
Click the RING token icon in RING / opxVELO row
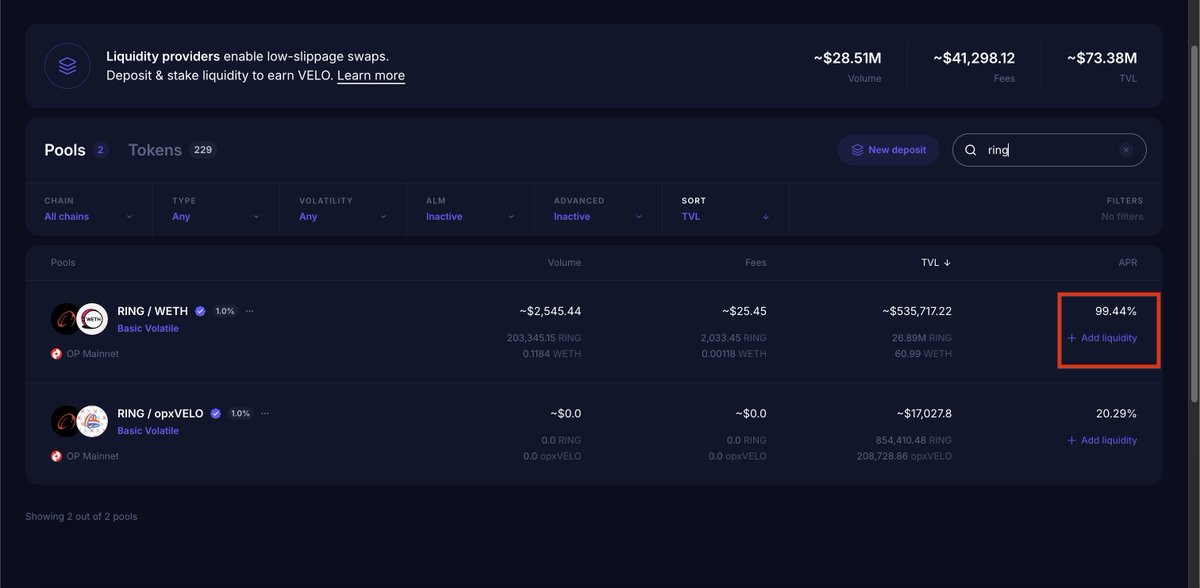tap(66, 421)
